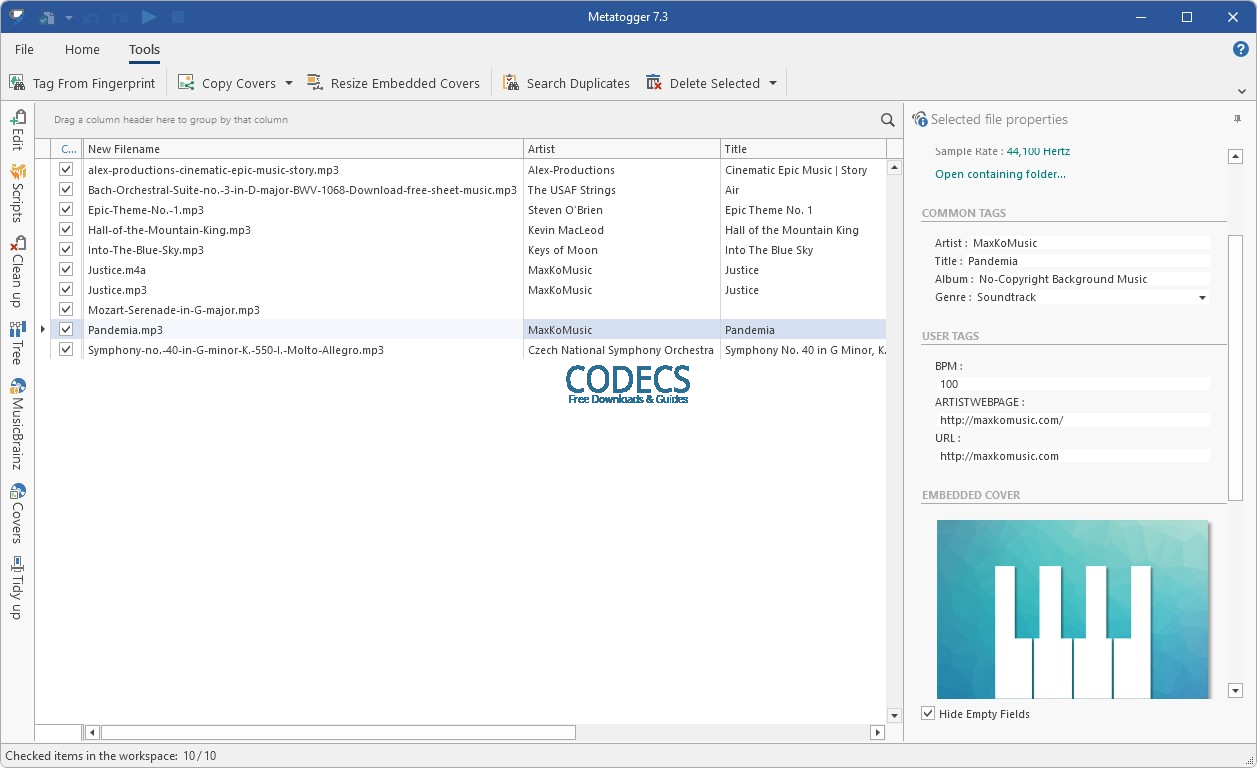Viewport: 1257px width, 768px height.
Task: Open the Scripts side panel
Action: pos(17,193)
